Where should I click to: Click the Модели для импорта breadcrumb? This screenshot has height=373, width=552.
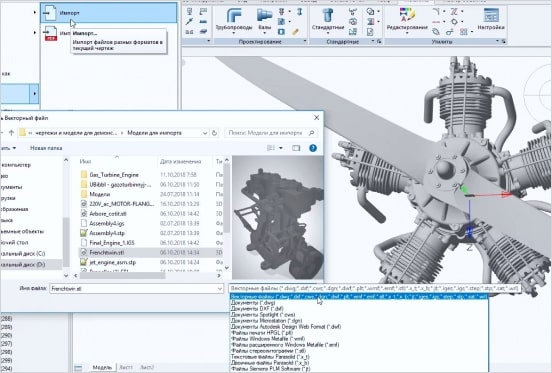pyautogui.click(x=154, y=133)
